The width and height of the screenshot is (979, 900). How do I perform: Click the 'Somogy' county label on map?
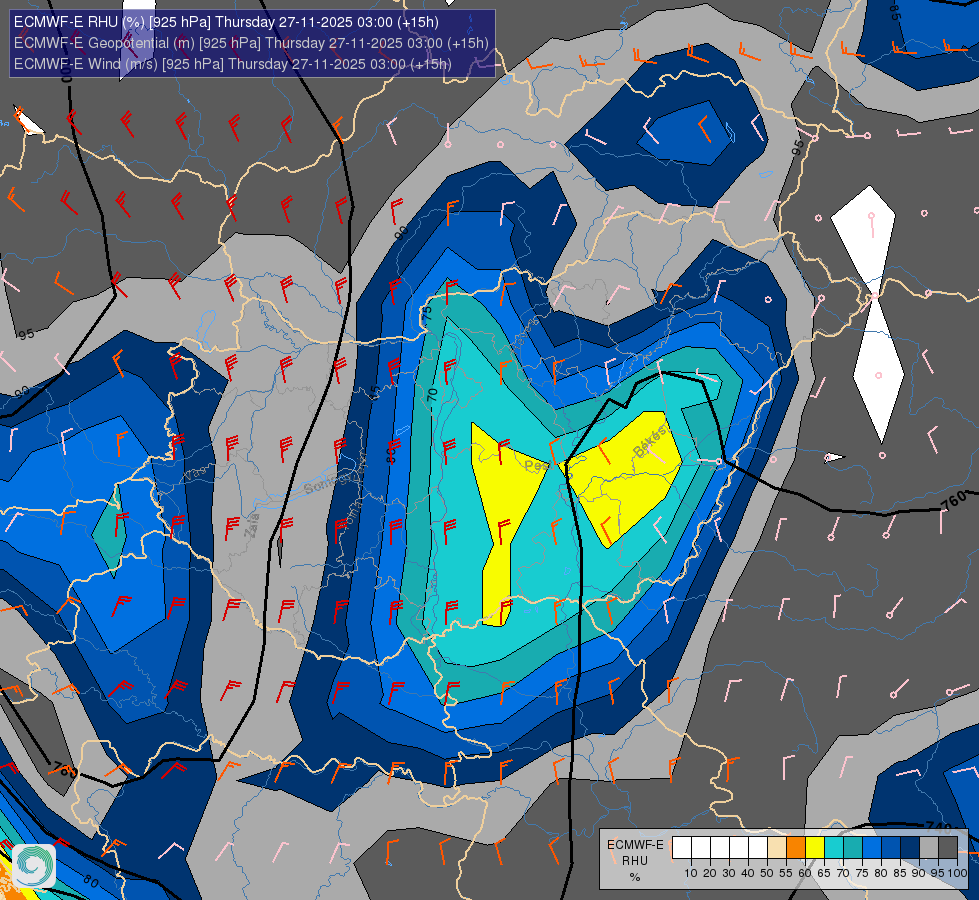(x=327, y=482)
